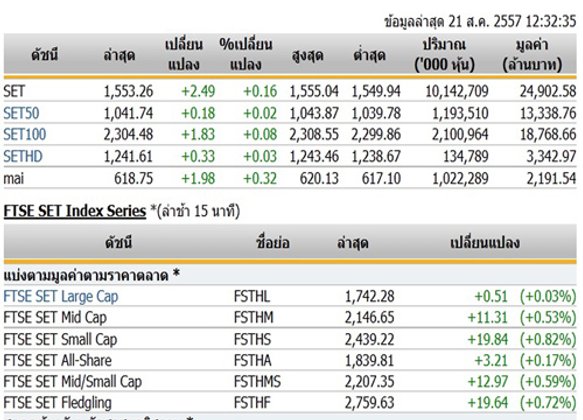Select the mai index row name
The image size is (583, 420).
pos(14,179)
